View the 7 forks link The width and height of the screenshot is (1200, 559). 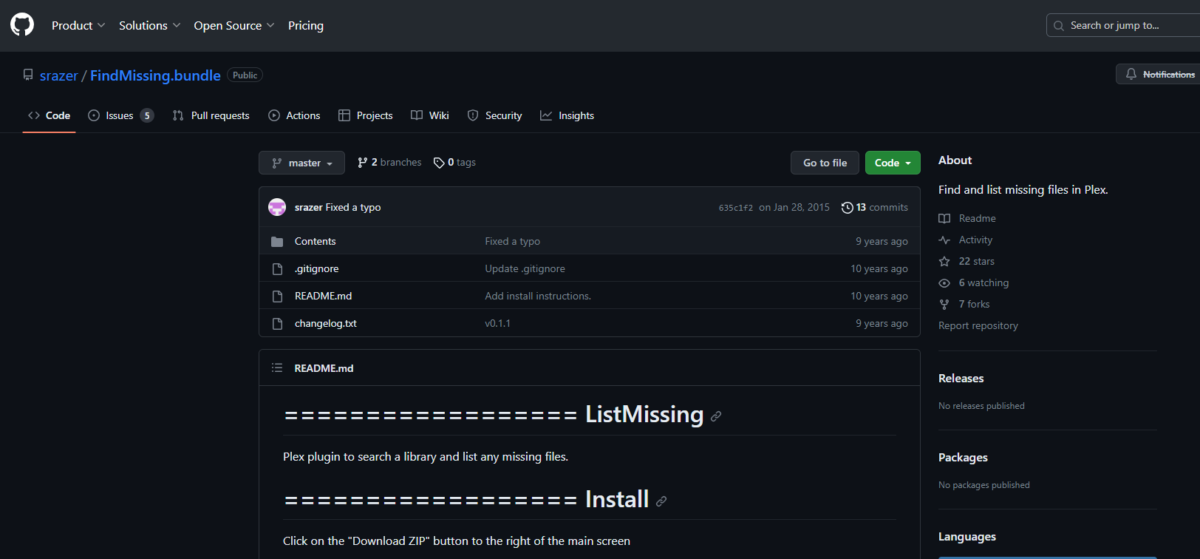pos(964,304)
